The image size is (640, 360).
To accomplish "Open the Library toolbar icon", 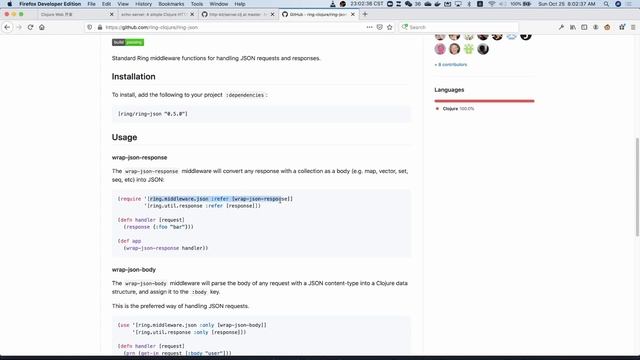I will coord(573,27).
